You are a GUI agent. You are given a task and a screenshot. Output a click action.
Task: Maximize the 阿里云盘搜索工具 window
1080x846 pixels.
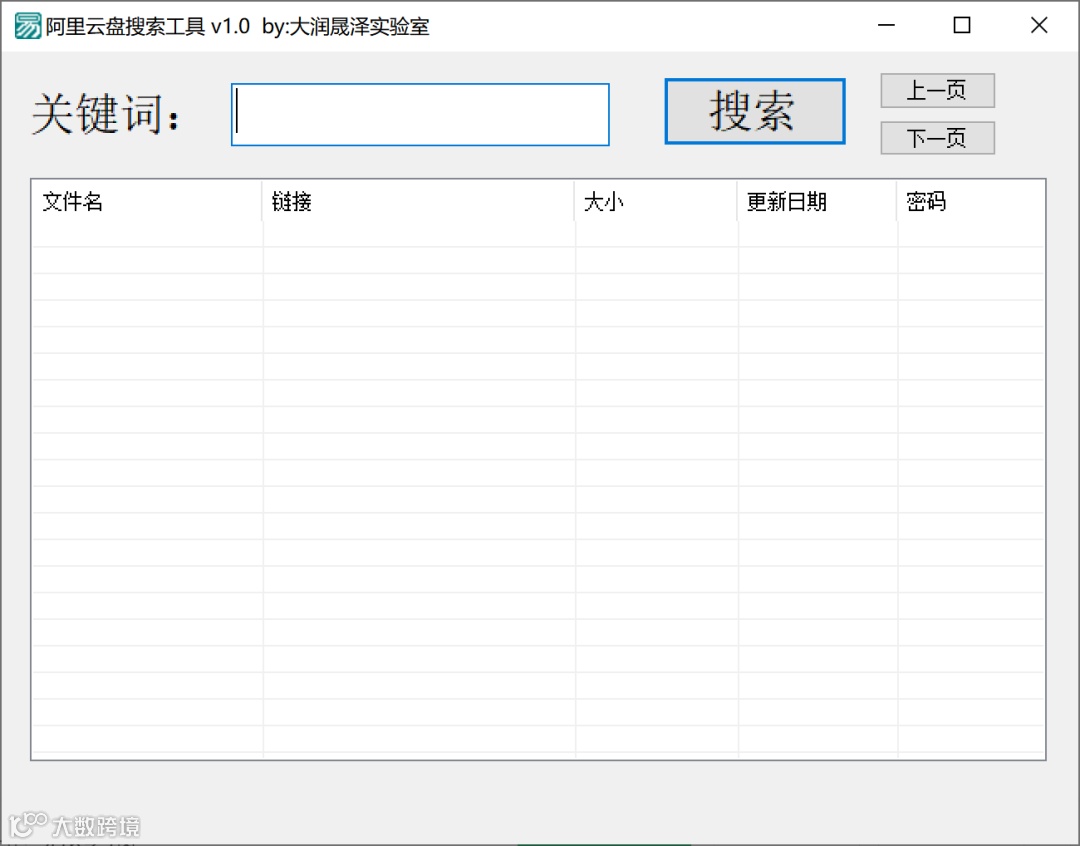[x=962, y=25]
